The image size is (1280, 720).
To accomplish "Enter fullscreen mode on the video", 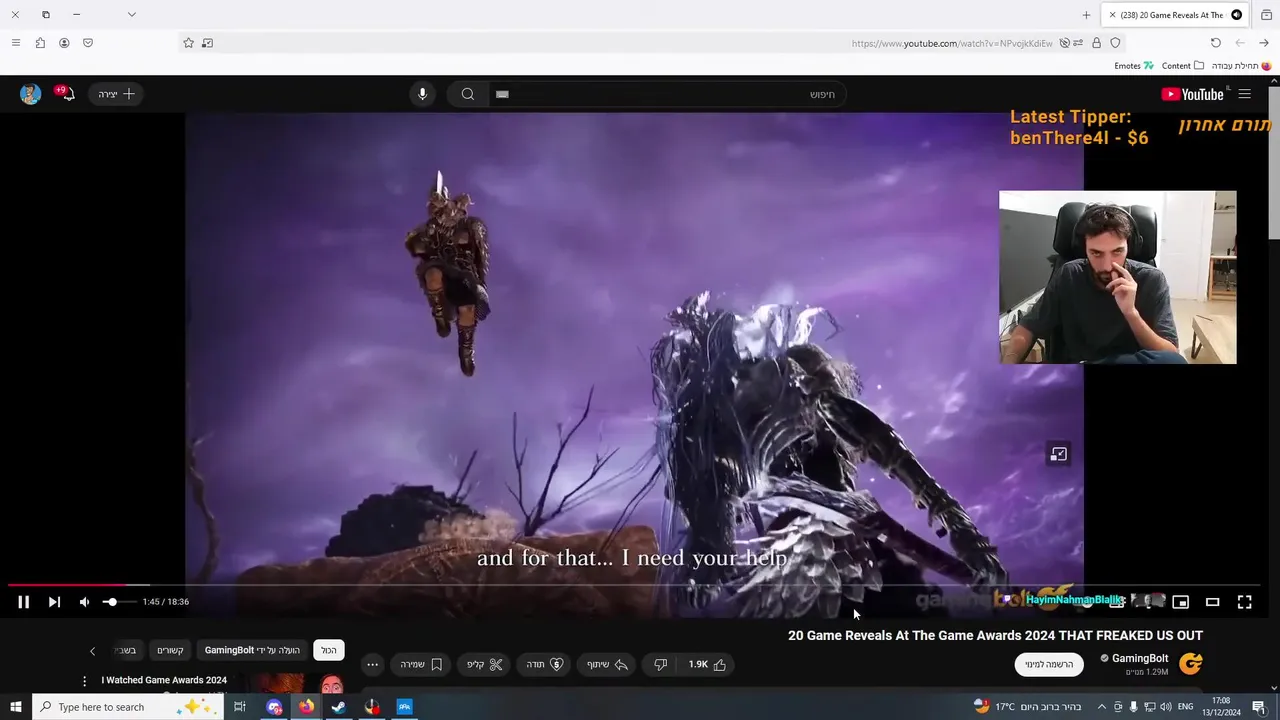I will click(1244, 602).
